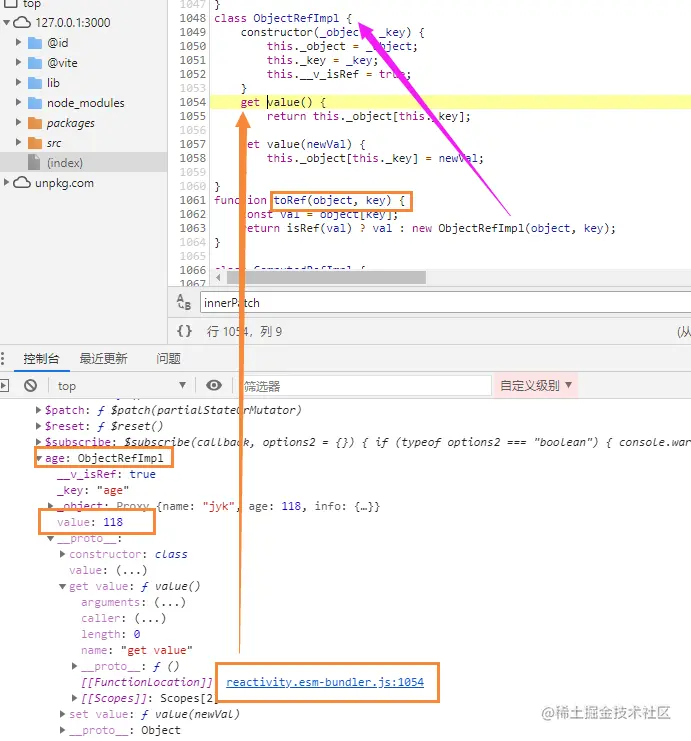Show the console sidebar

point(4,386)
